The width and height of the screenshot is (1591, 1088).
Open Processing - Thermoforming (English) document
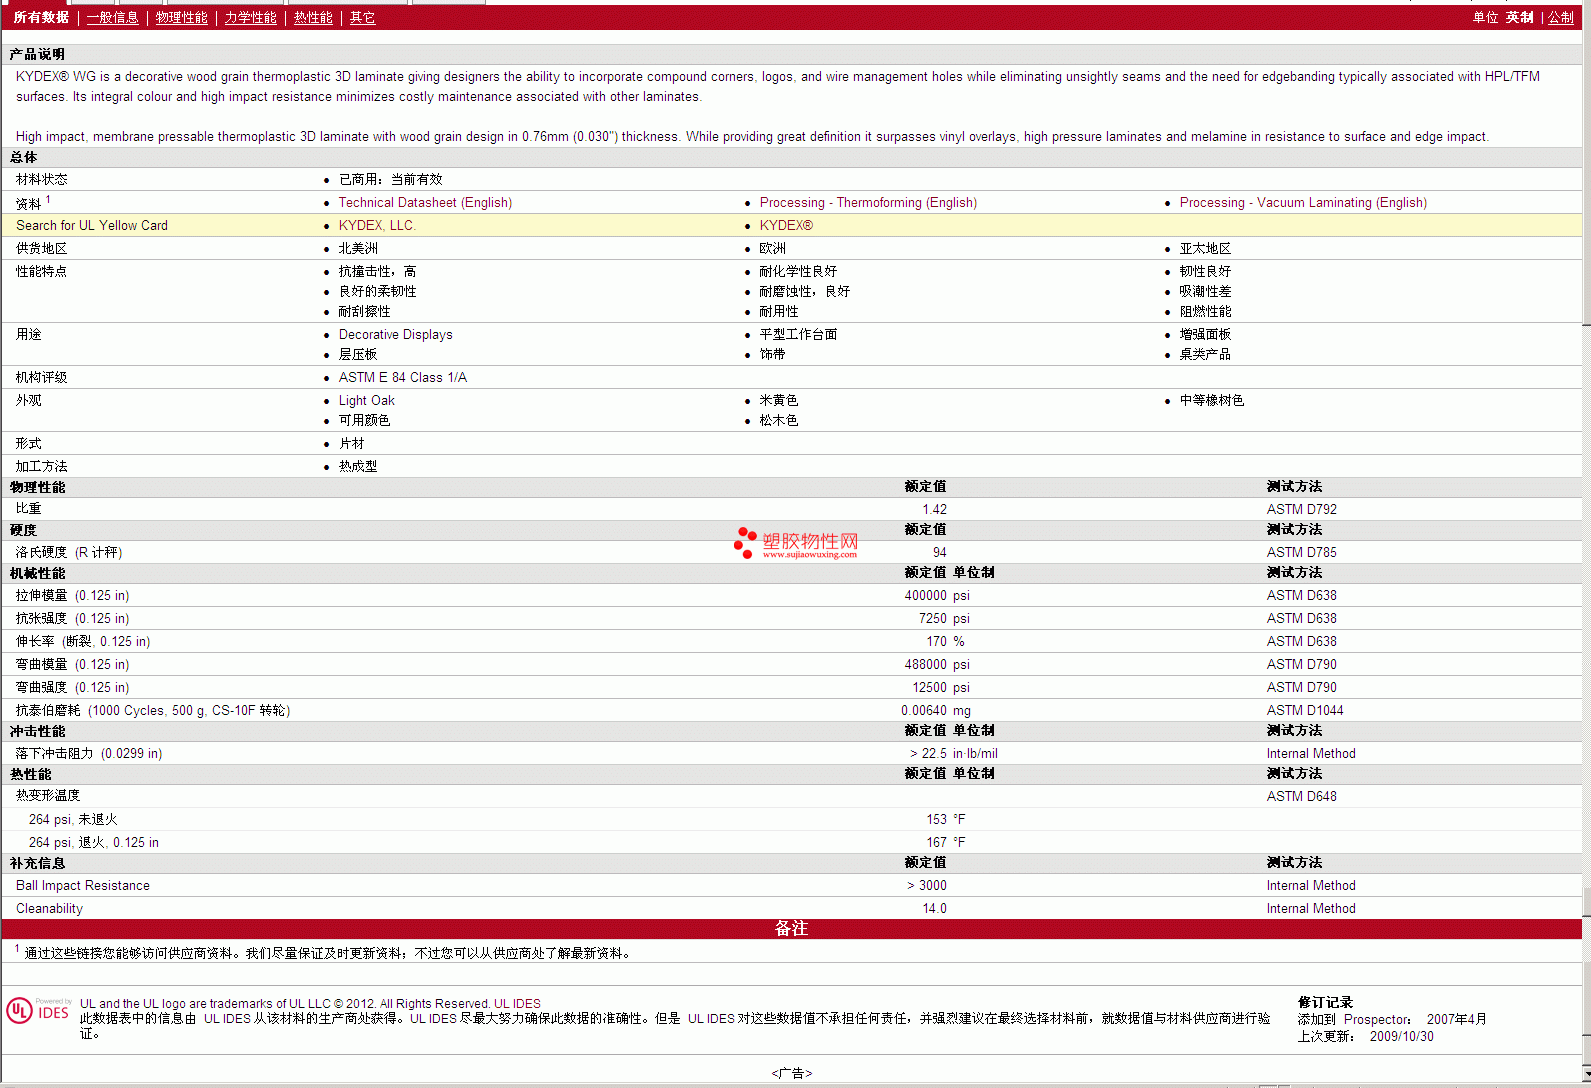(x=868, y=202)
